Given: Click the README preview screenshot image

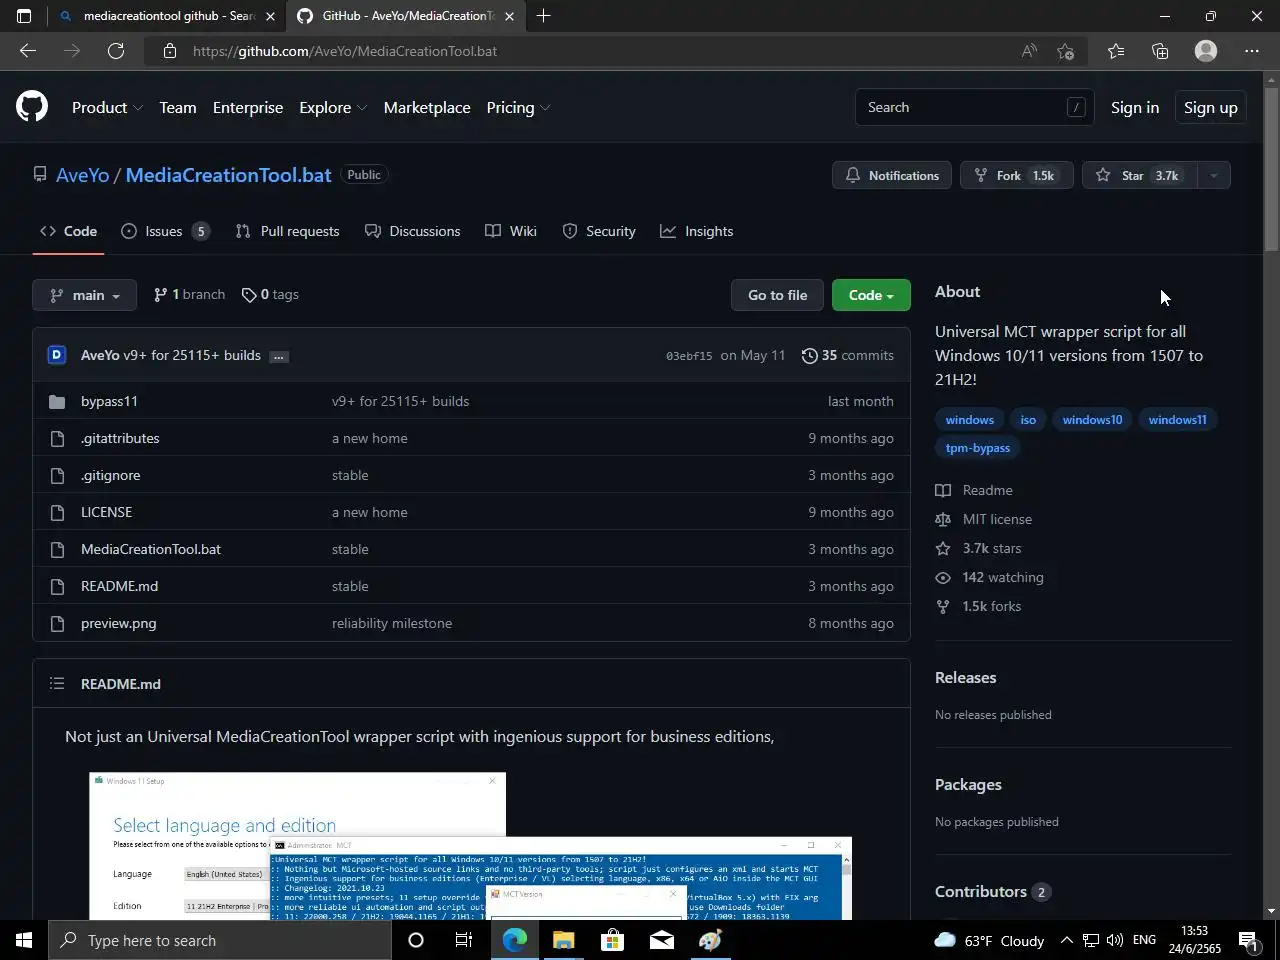Looking at the screenshot, I should click(x=470, y=846).
